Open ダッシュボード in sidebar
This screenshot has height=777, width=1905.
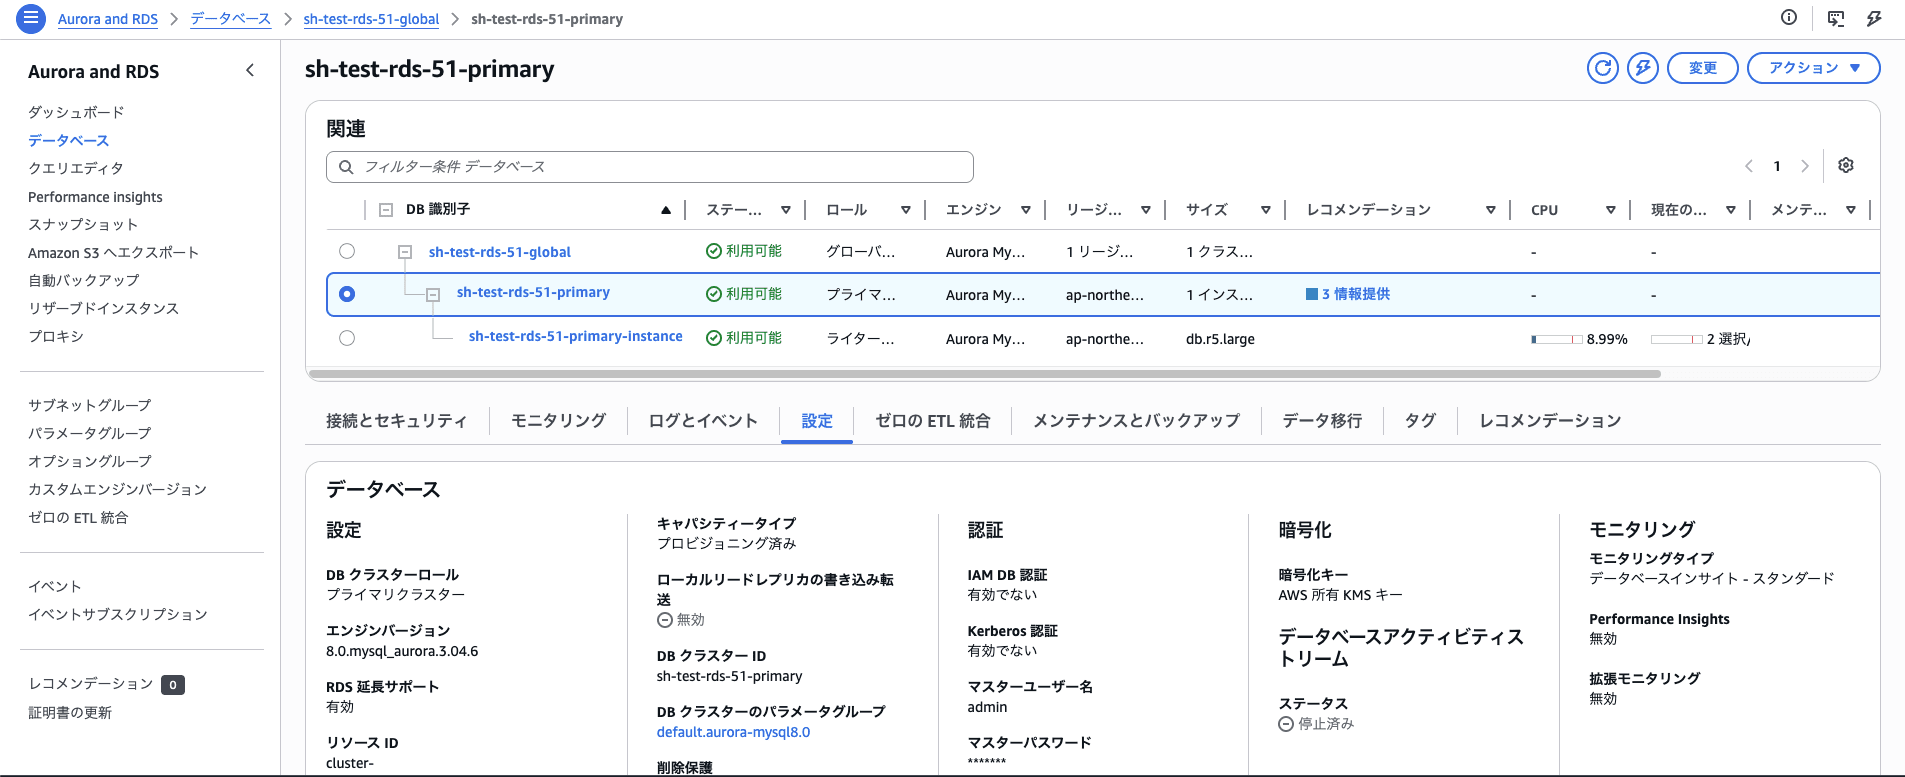point(76,112)
